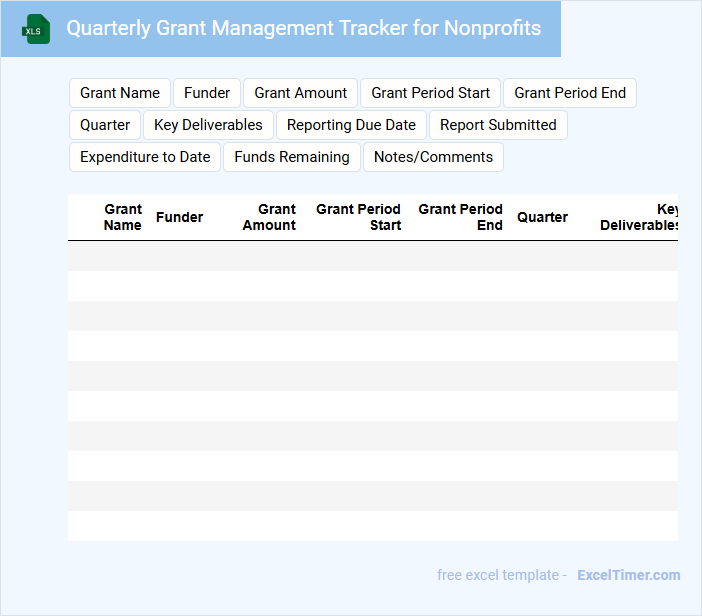Open the ExcelTimer.com link
Viewport: 702px width, 616px height.
coord(628,575)
